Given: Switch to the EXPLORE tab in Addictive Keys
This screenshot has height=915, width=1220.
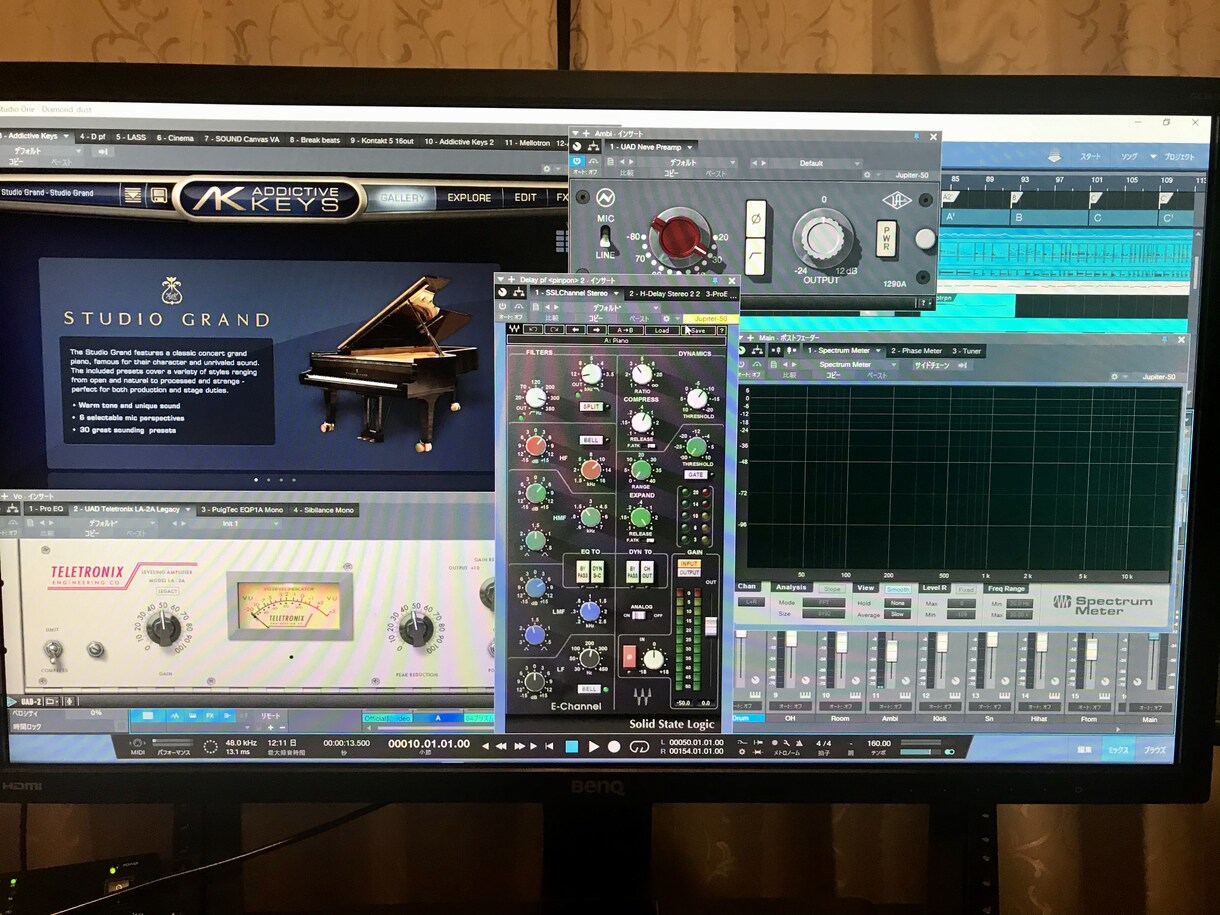Looking at the screenshot, I should tap(469, 198).
